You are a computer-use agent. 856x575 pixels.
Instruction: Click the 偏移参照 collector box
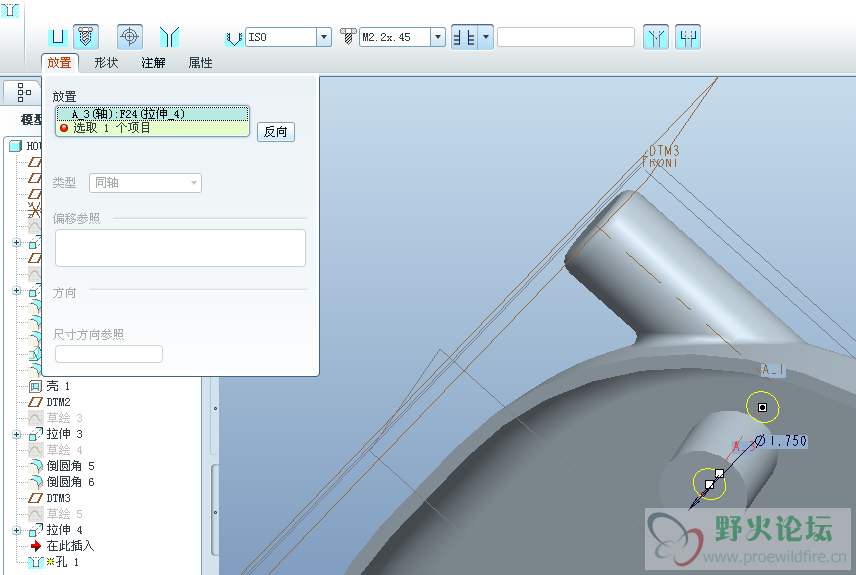tap(180, 248)
